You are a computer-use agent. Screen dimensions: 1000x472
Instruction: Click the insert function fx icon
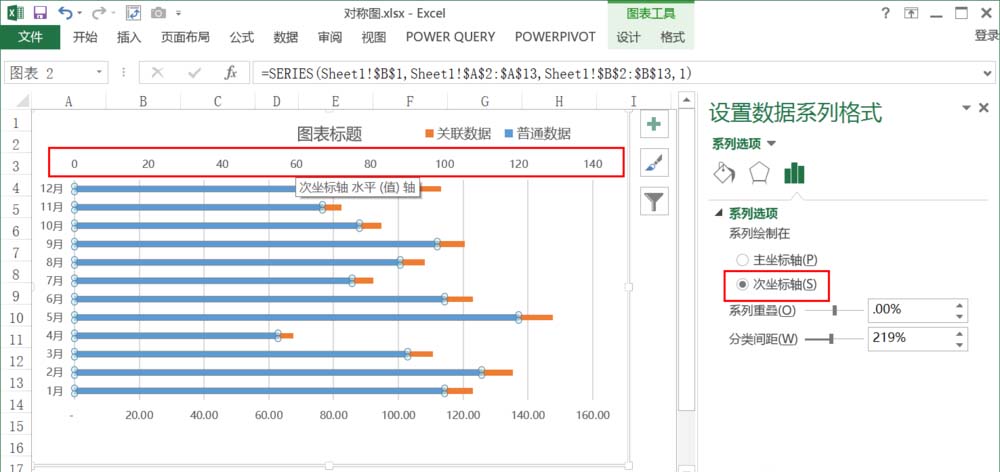click(x=230, y=73)
